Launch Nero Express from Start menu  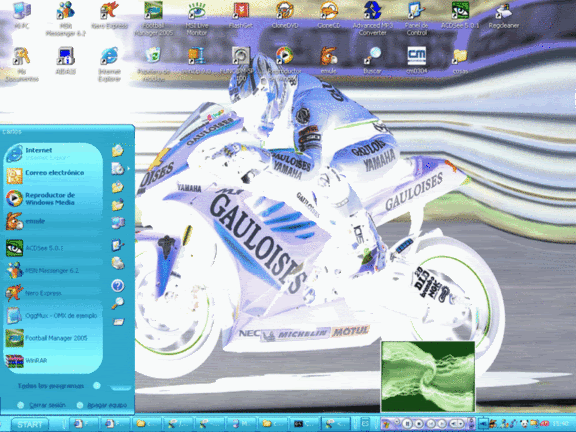(53, 293)
